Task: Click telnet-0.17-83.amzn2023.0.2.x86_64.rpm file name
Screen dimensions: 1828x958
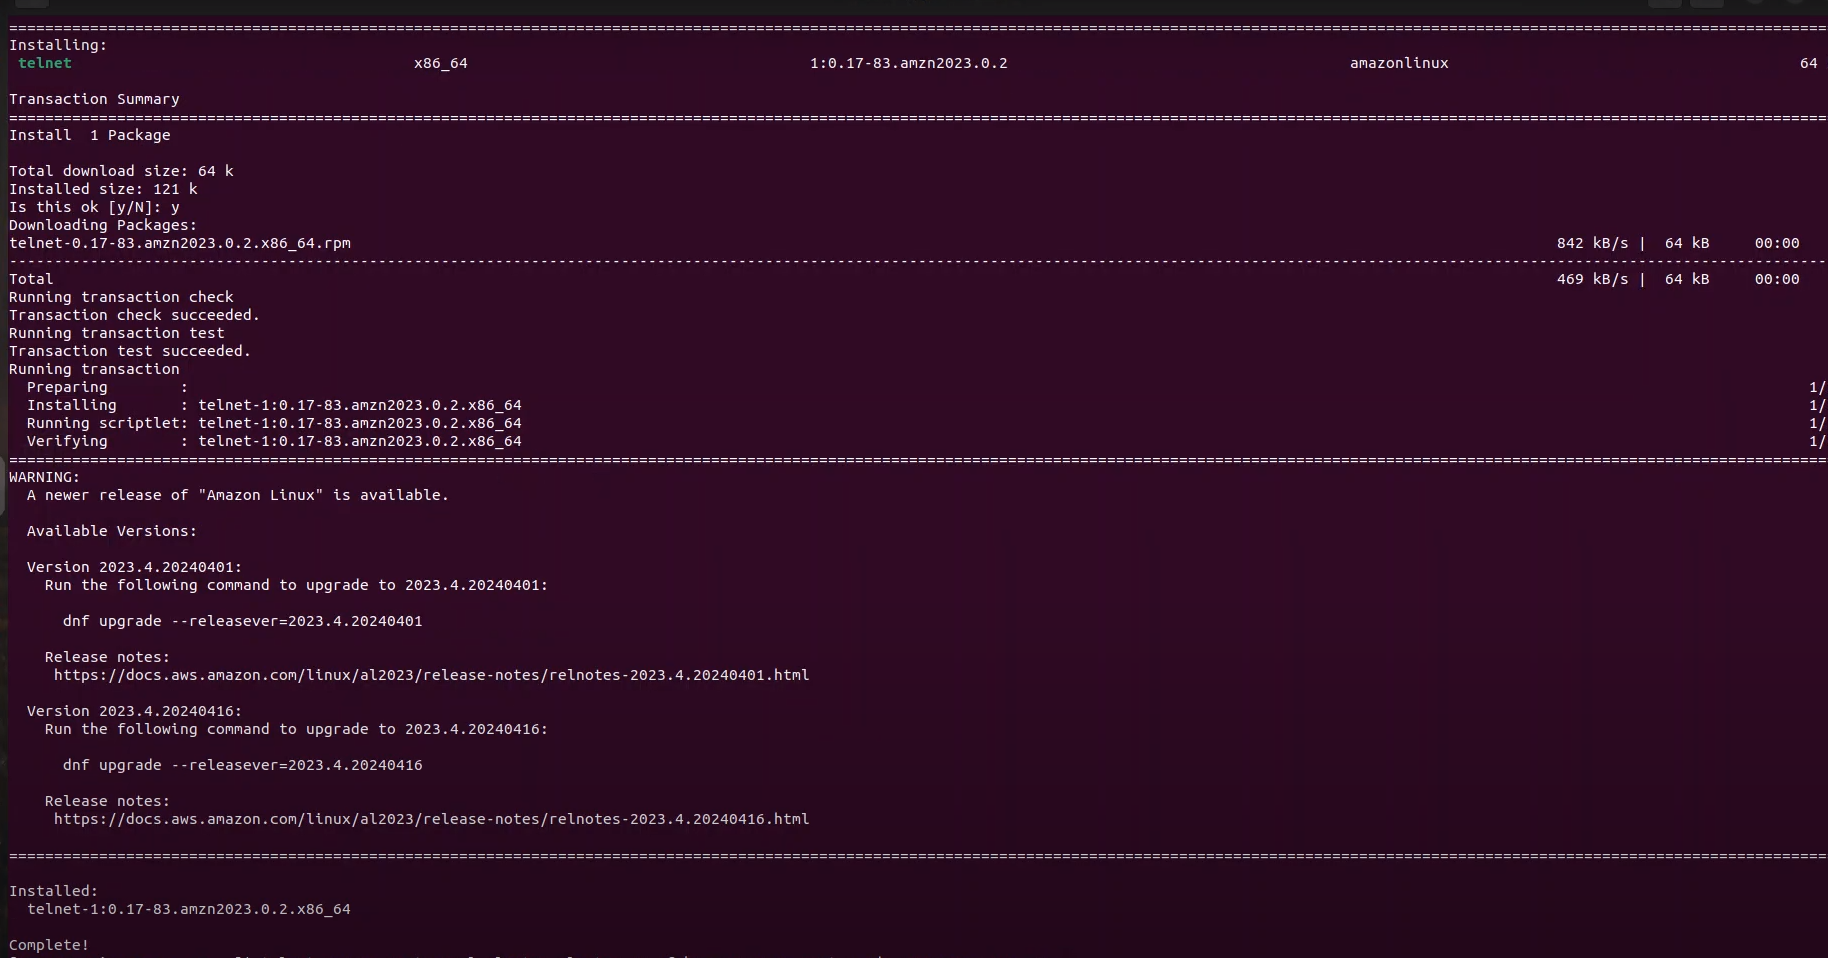Action: [x=180, y=243]
